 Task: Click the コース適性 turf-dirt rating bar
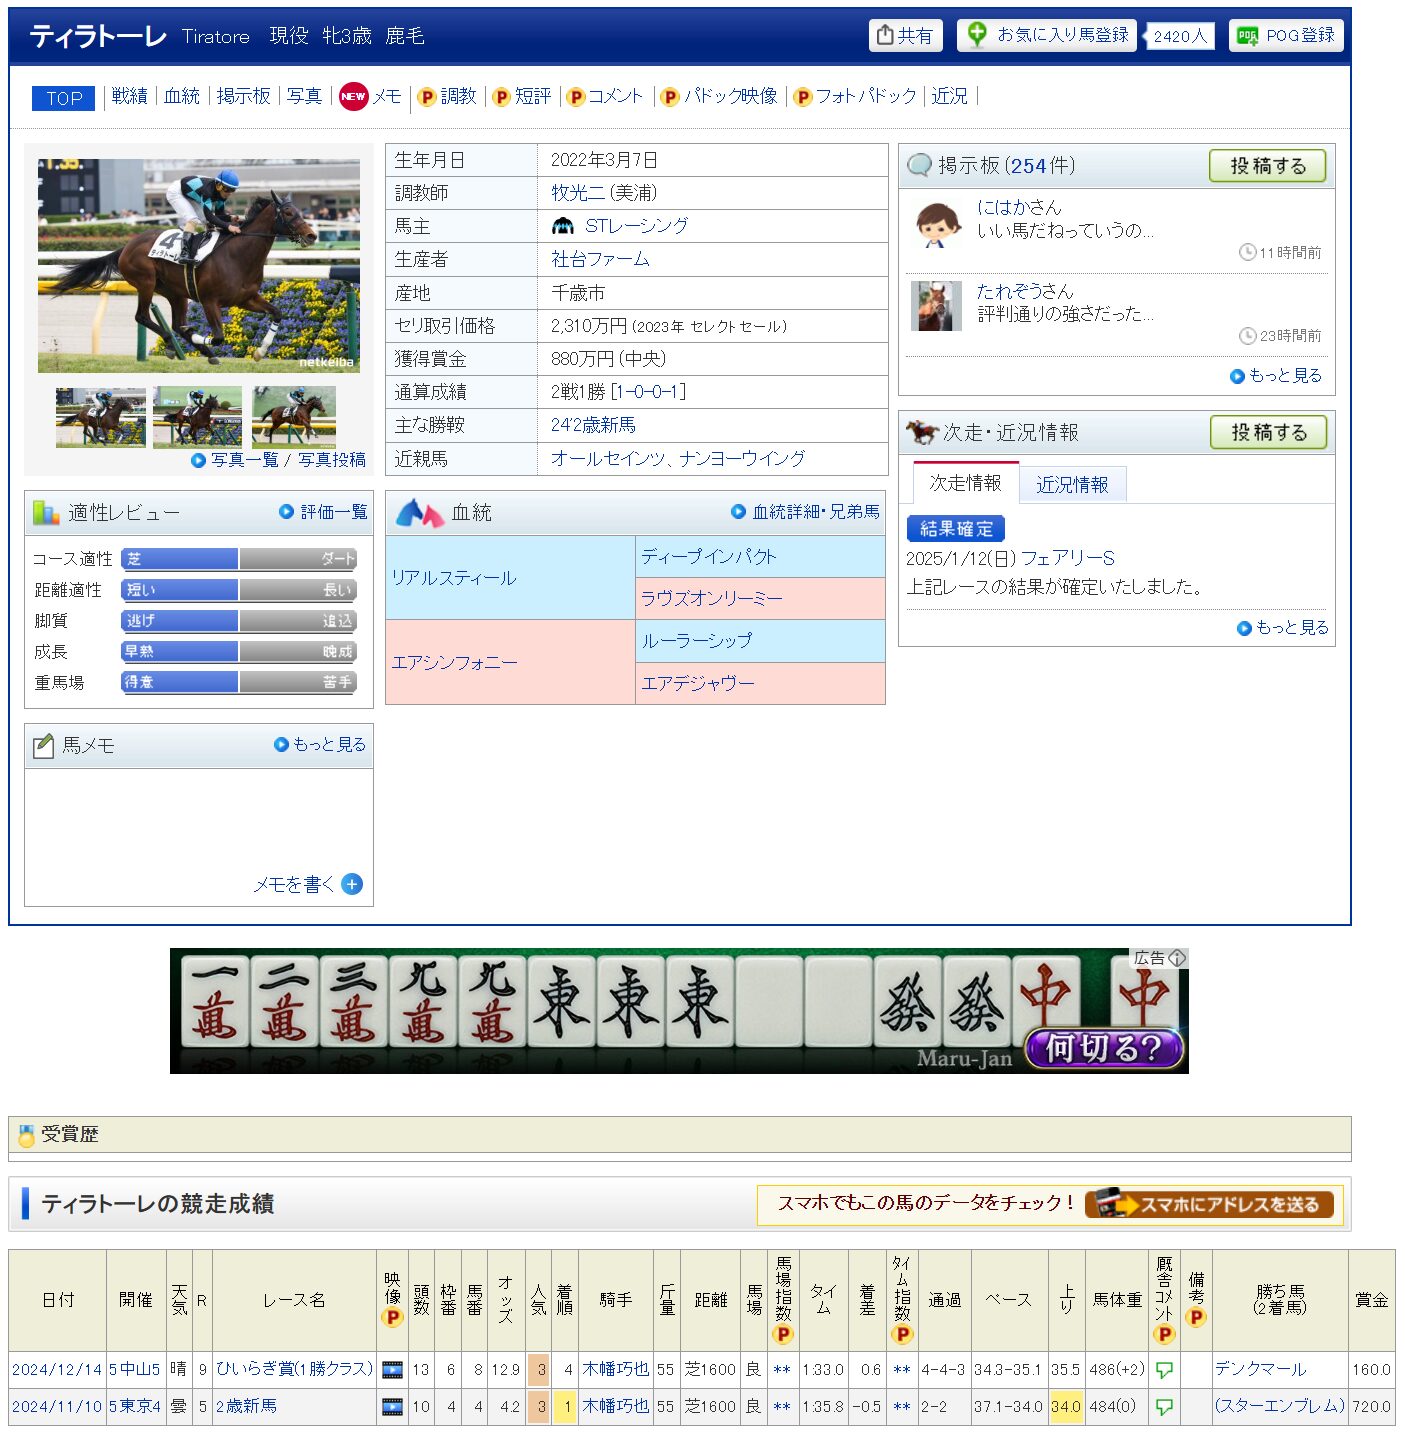tap(238, 559)
